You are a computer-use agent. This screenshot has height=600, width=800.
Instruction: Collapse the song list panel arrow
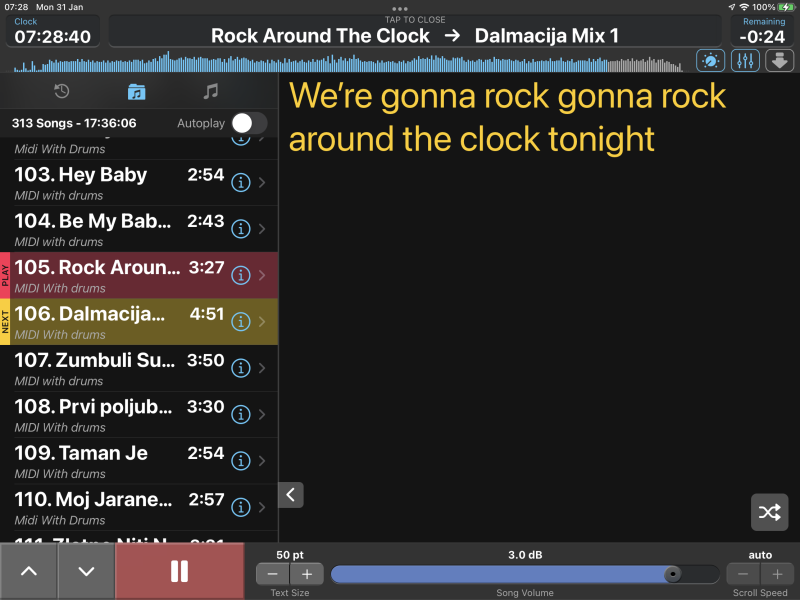[x=291, y=494]
